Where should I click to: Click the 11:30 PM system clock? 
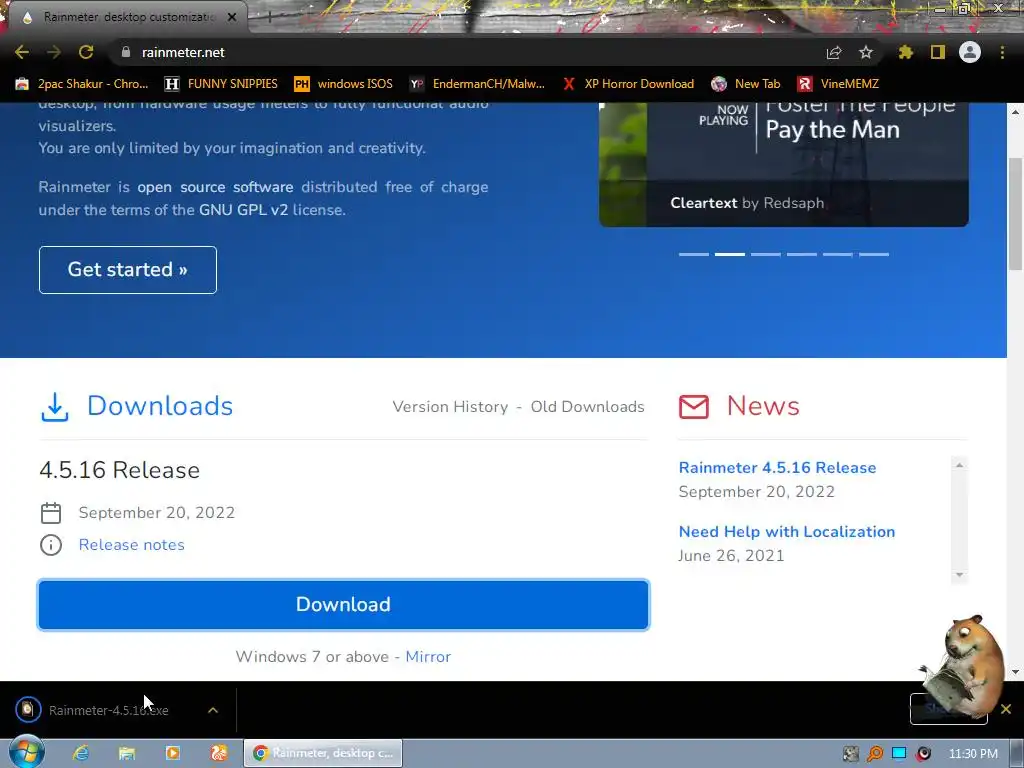coord(973,754)
